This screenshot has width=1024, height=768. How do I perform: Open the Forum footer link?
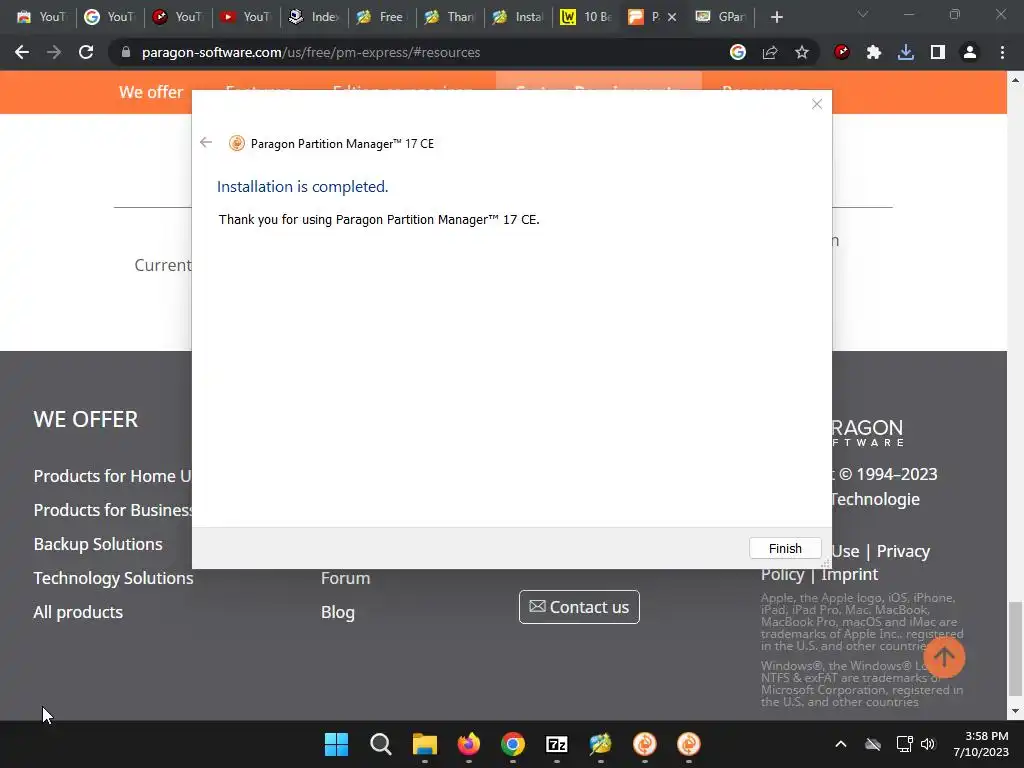[345, 578]
